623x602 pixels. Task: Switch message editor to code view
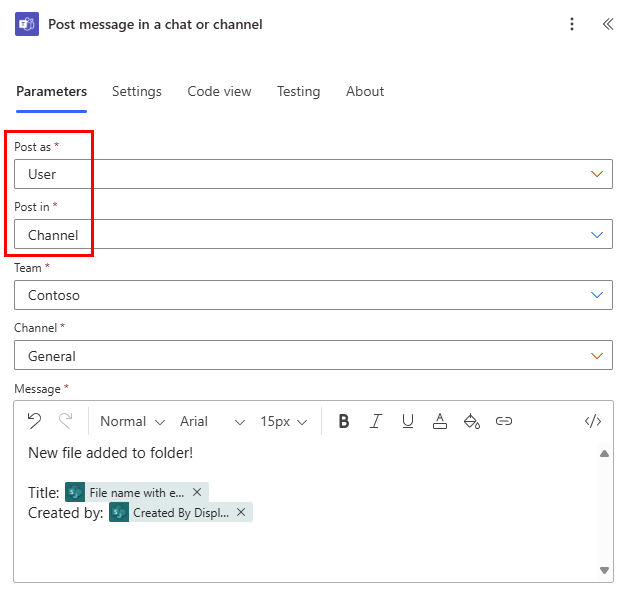click(x=593, y=421)
